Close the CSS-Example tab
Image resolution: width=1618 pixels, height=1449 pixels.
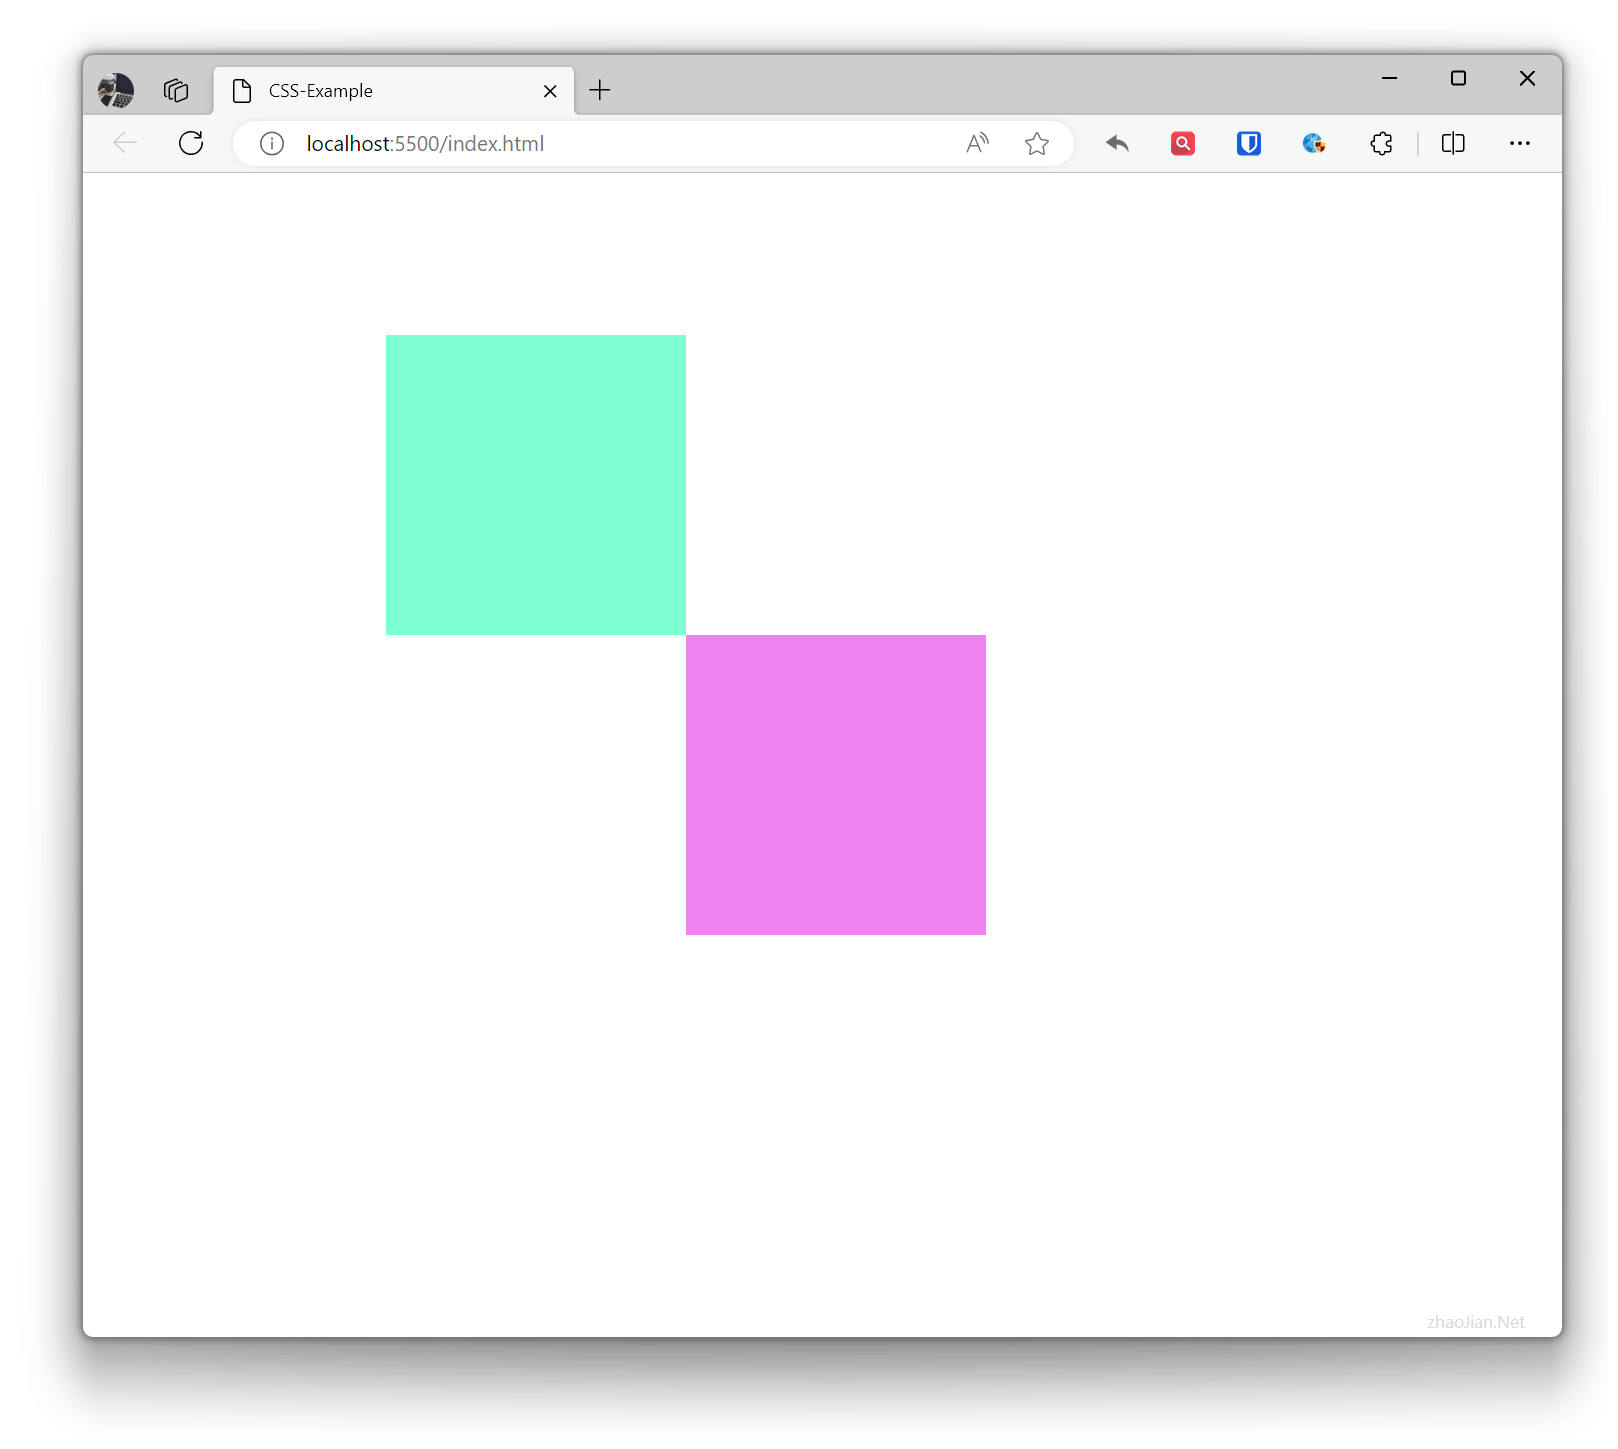click(550, 91)
